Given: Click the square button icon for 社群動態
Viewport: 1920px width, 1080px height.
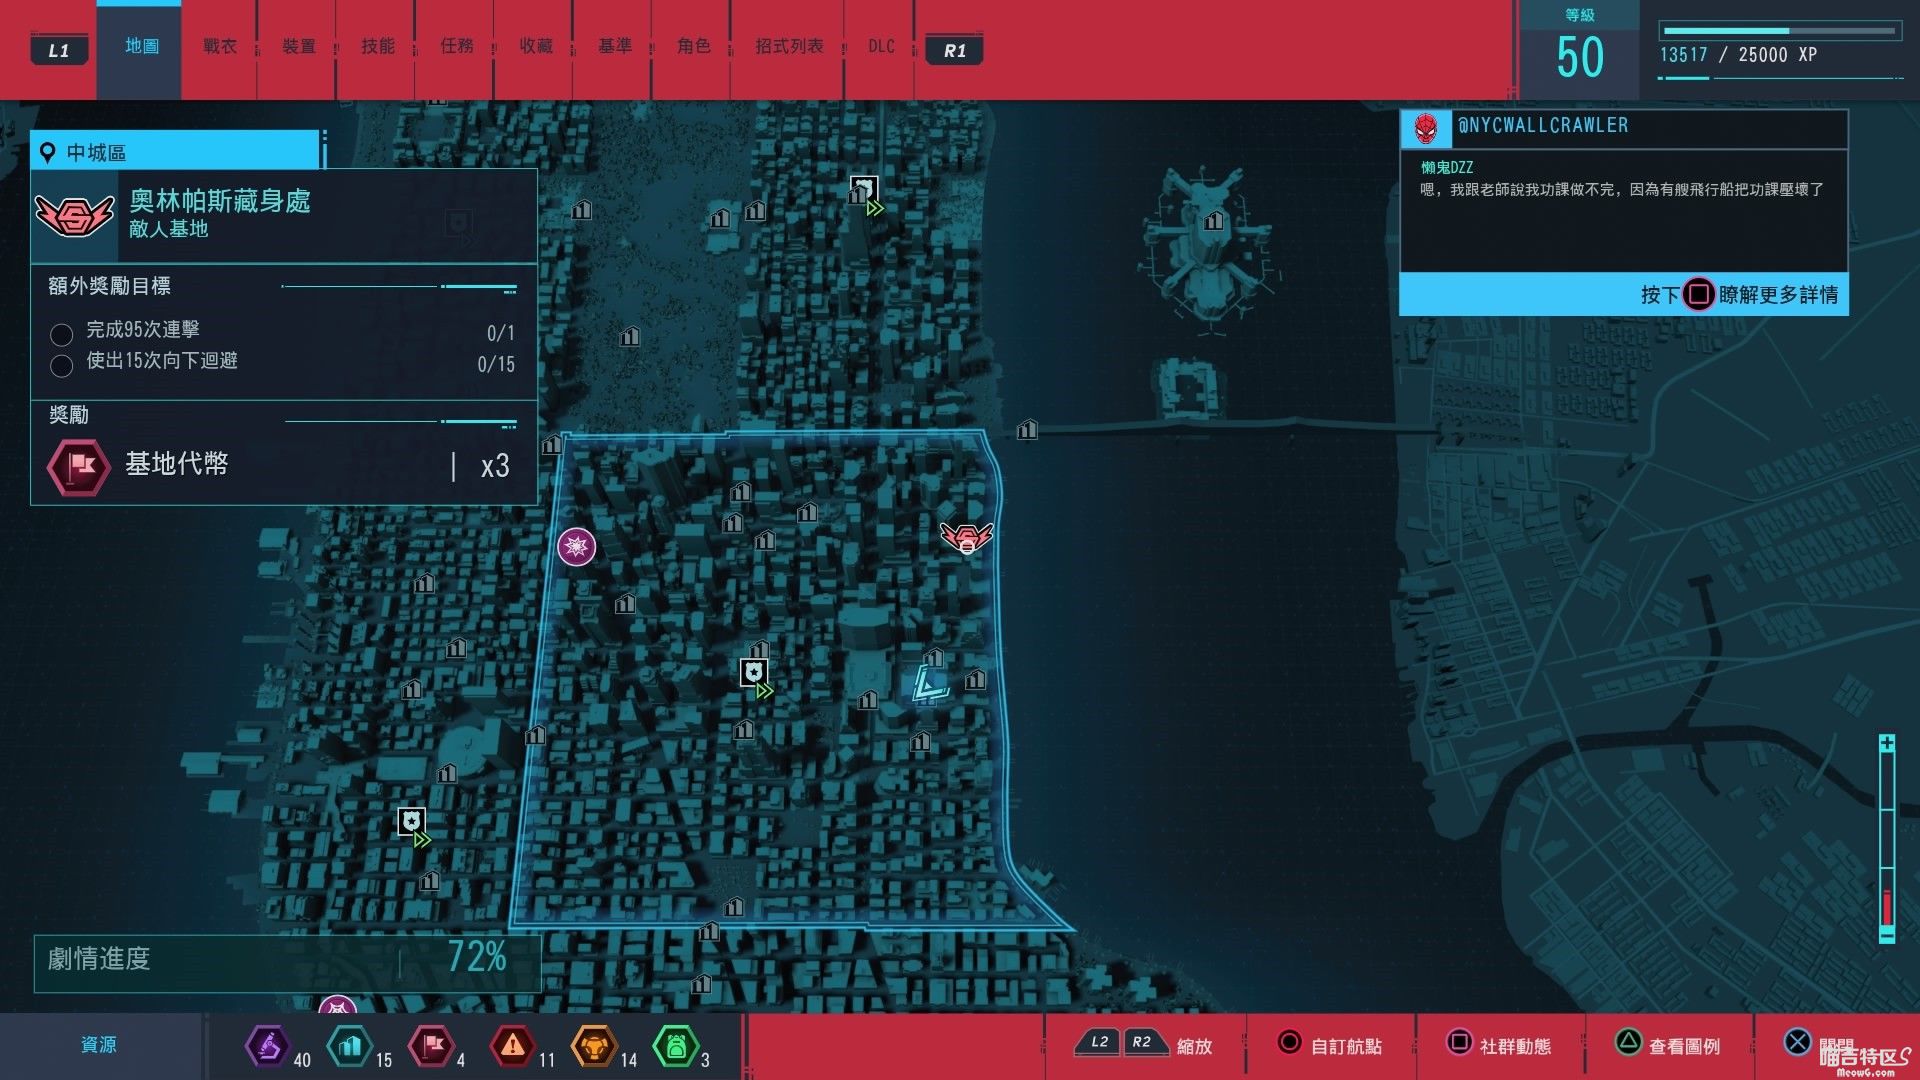Looking at the screenshot, I should [1459, 1043].
